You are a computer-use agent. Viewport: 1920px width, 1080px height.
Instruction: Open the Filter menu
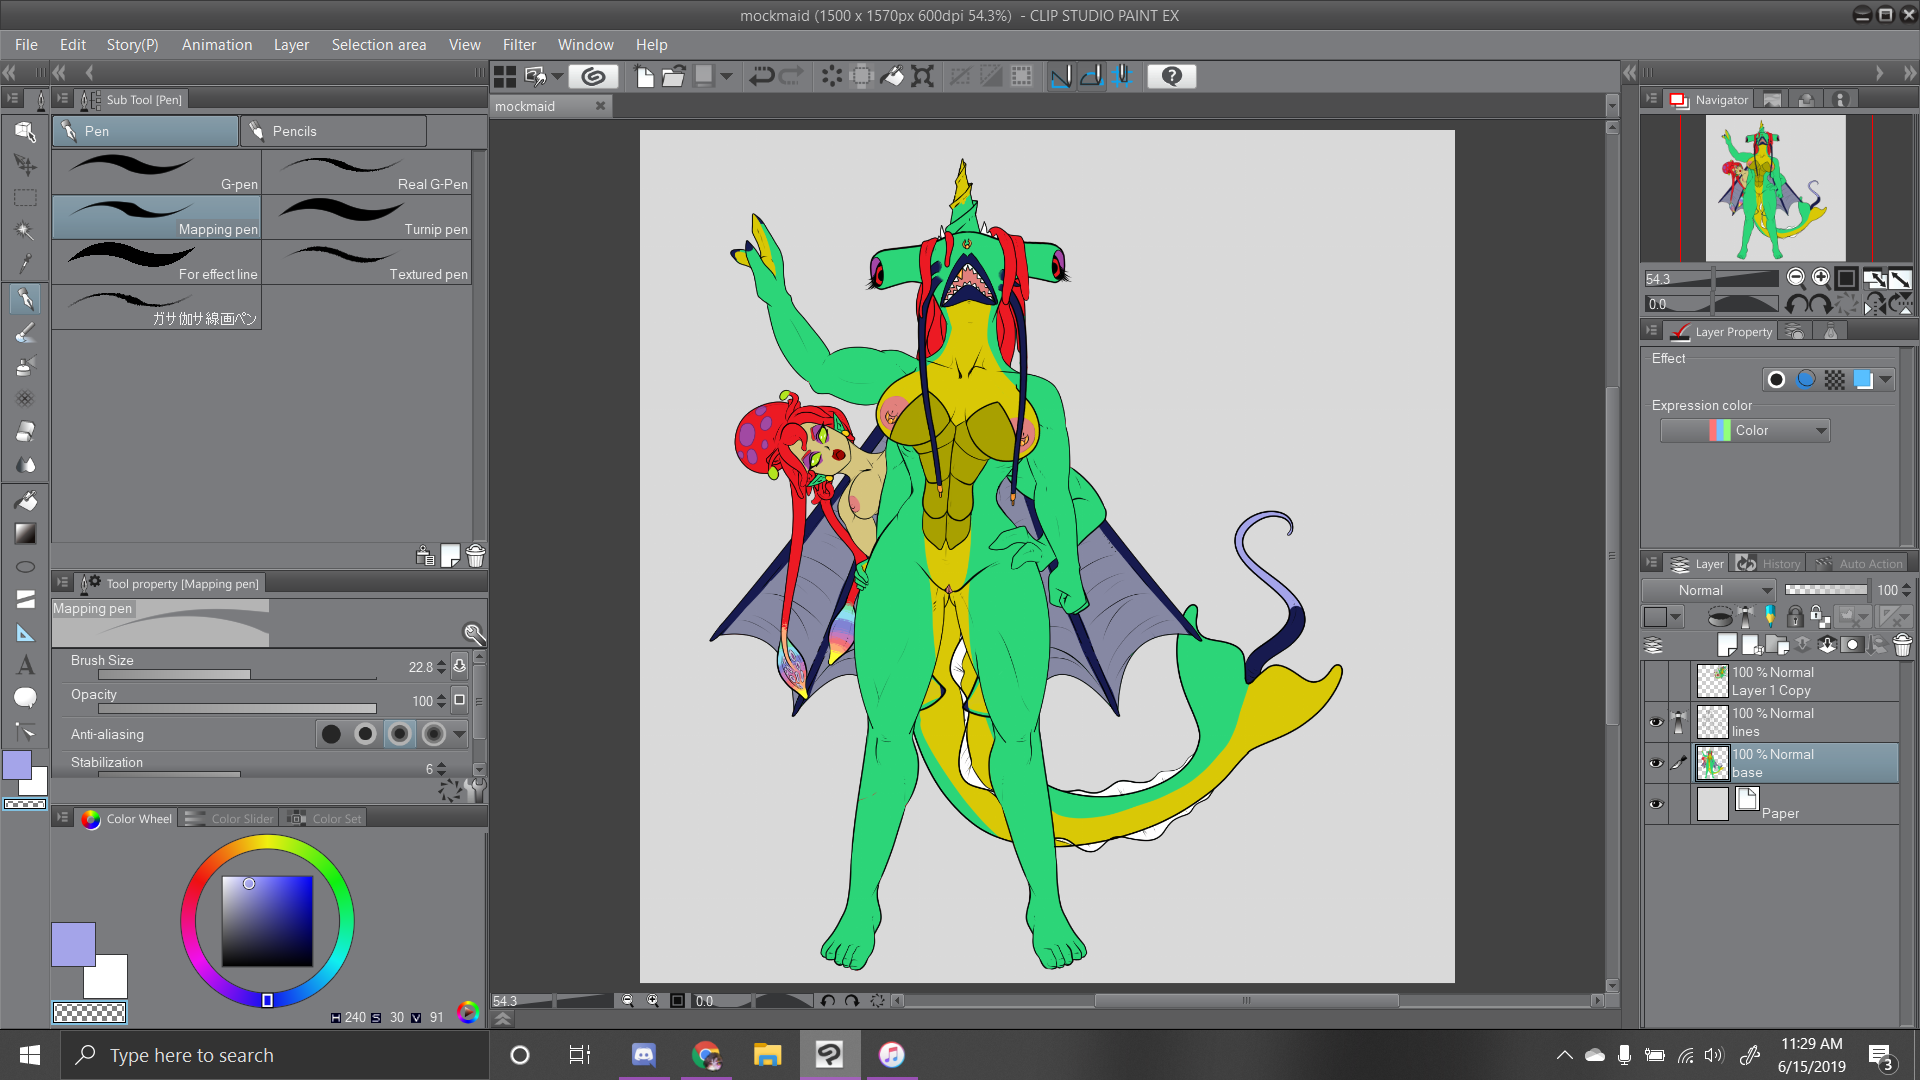[519, 45]
